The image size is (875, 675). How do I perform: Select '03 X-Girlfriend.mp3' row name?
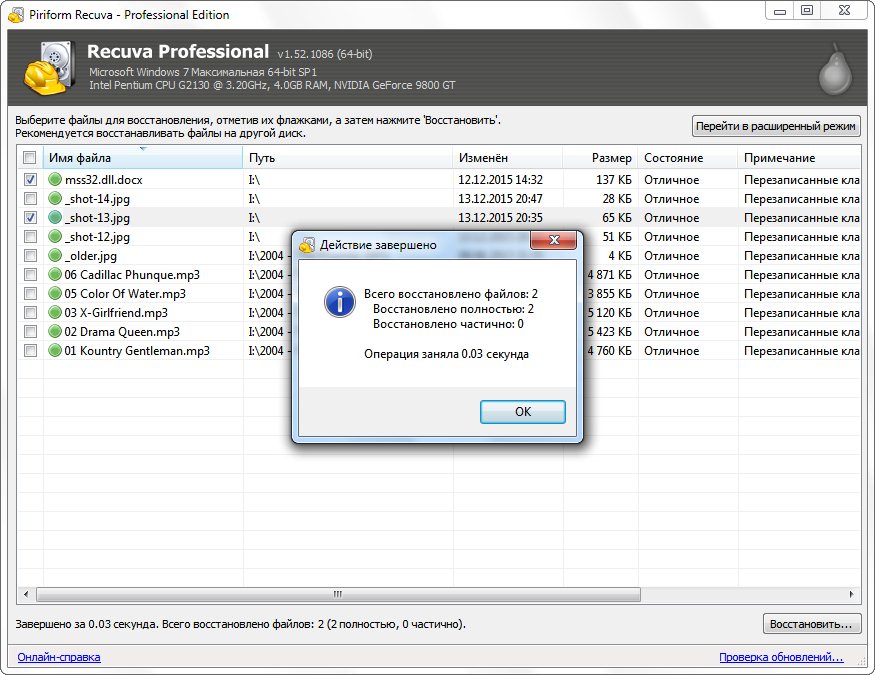pos(116,312)
